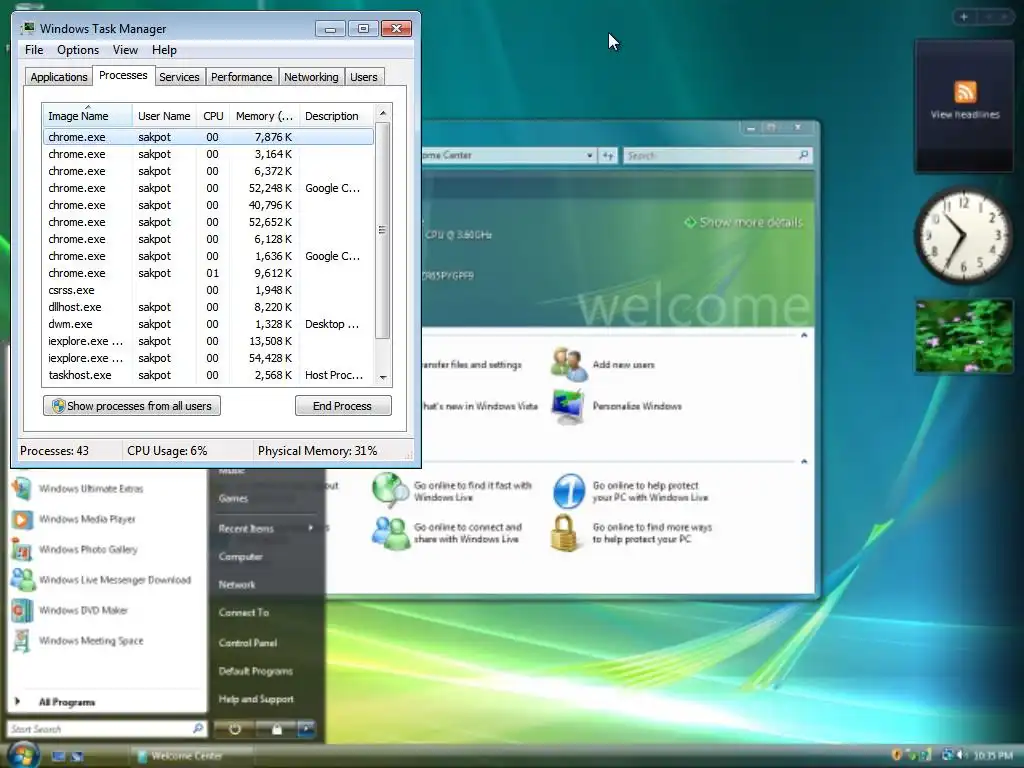Click the Start menu power button
Image resolution: width=1024 pixels, height=768 pixels.
pos(234,729)
